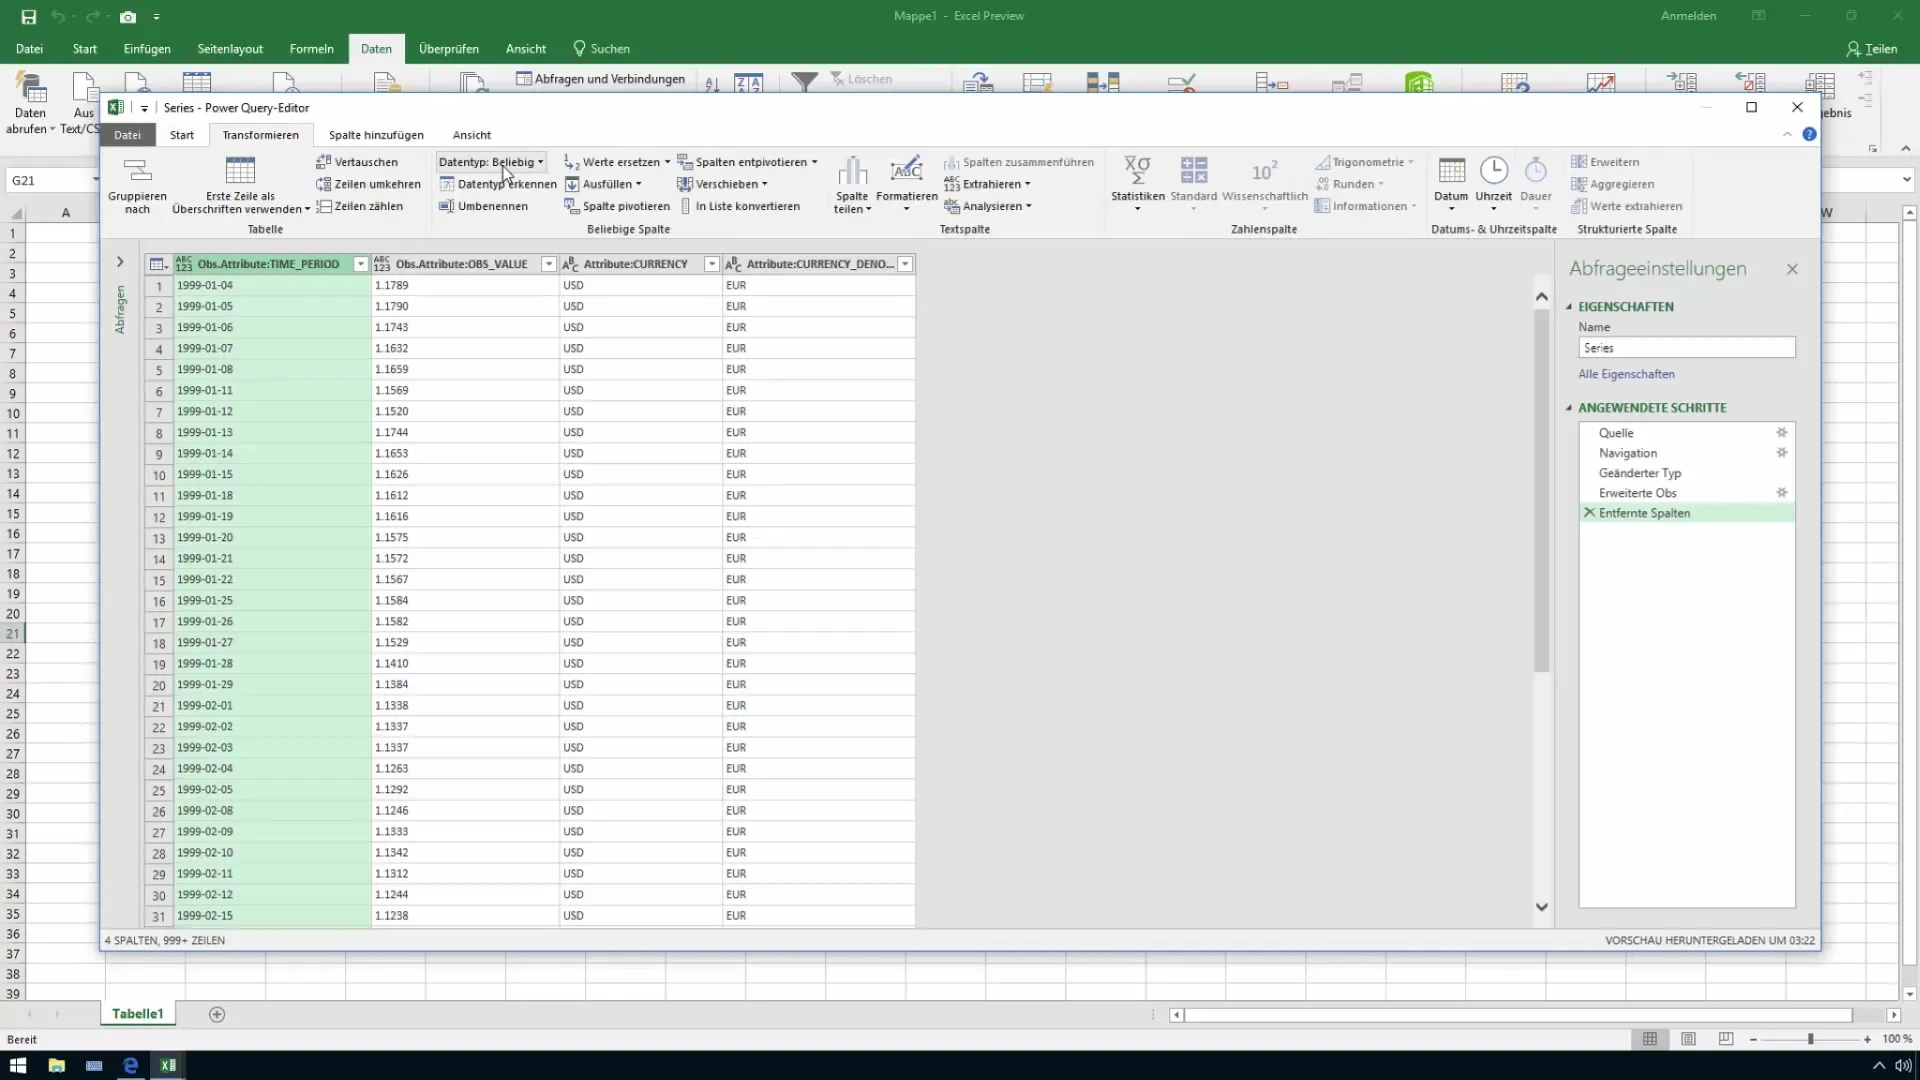Open the Datei tab in Power Query
Viewport: 1920px width, 1080px height.
(128, 135)
